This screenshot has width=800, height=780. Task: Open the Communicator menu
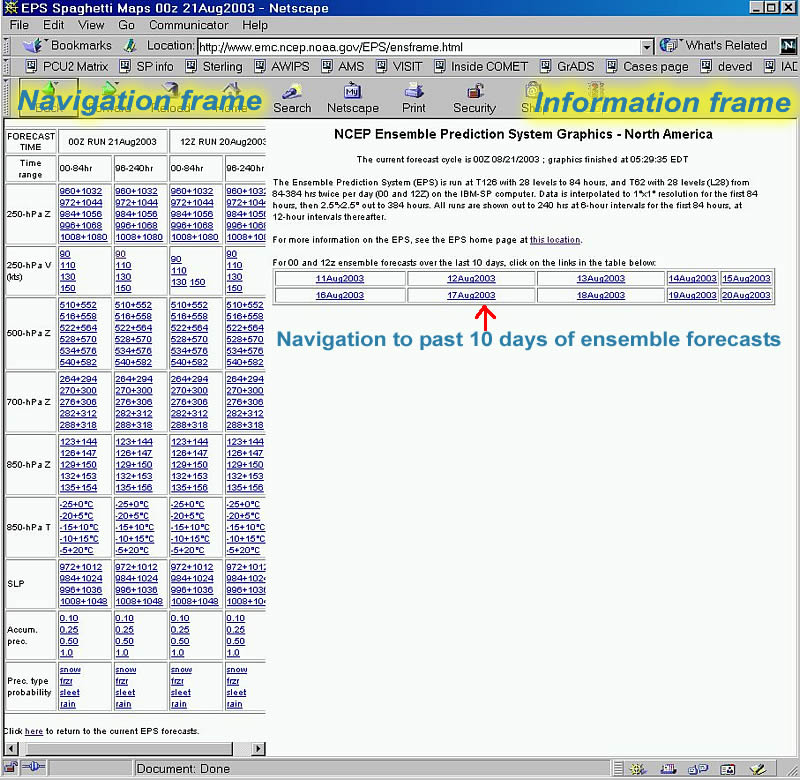click(188, 25)
